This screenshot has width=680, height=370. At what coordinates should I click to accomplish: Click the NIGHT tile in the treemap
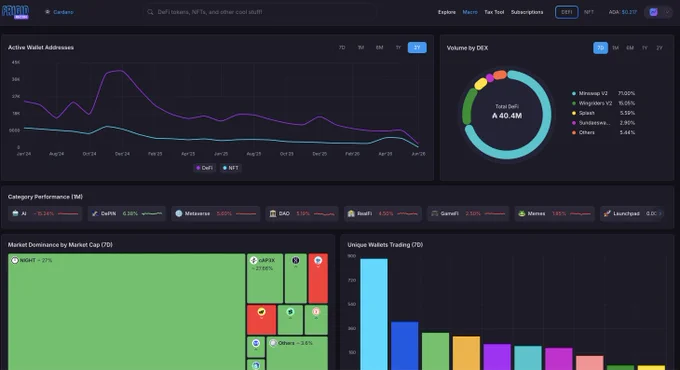[x=126, y=311]
